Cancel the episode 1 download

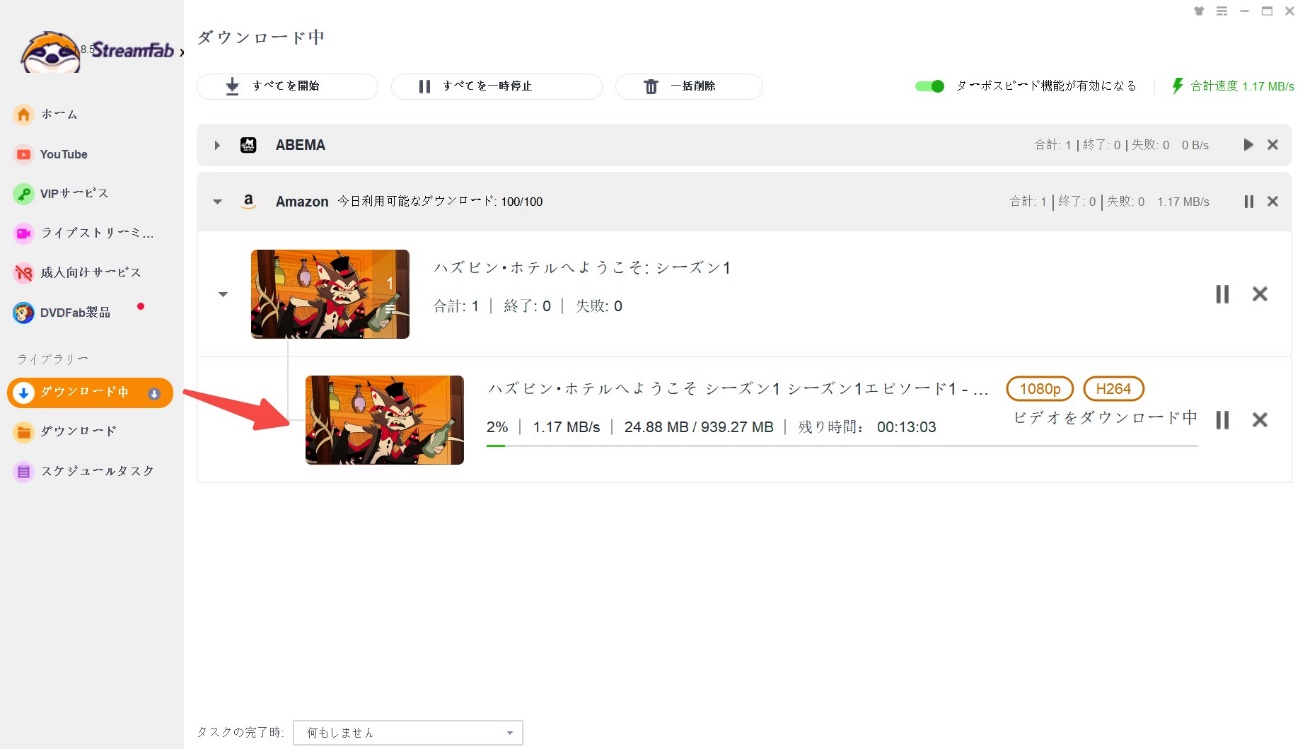click(x=1260, y=420)
